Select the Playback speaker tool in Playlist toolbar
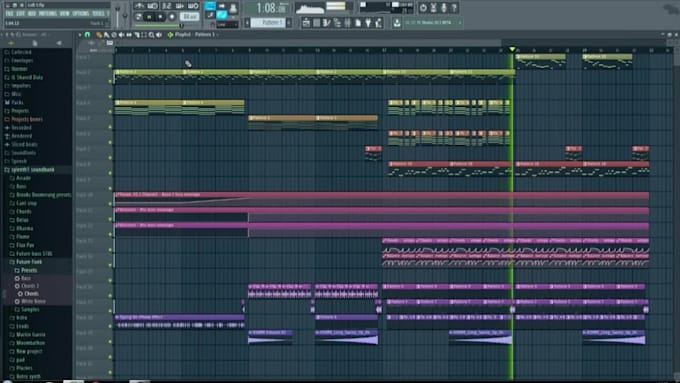This screenshot has height=383, width=680. pos(159,35)
